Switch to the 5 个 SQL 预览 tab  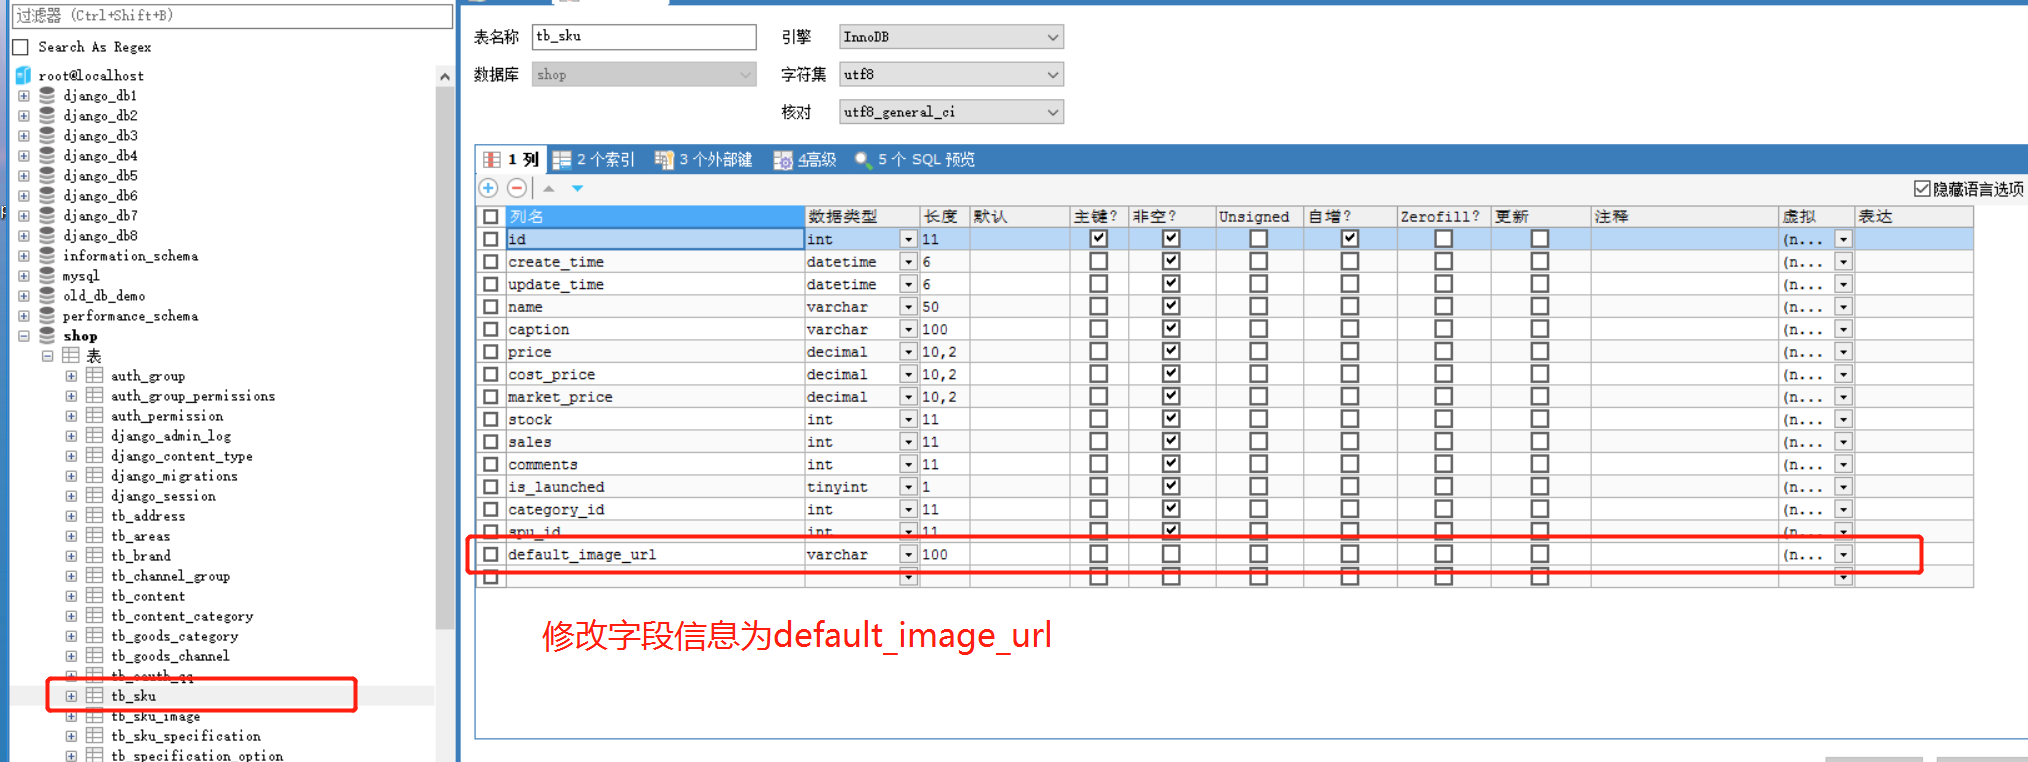[915, 159]
